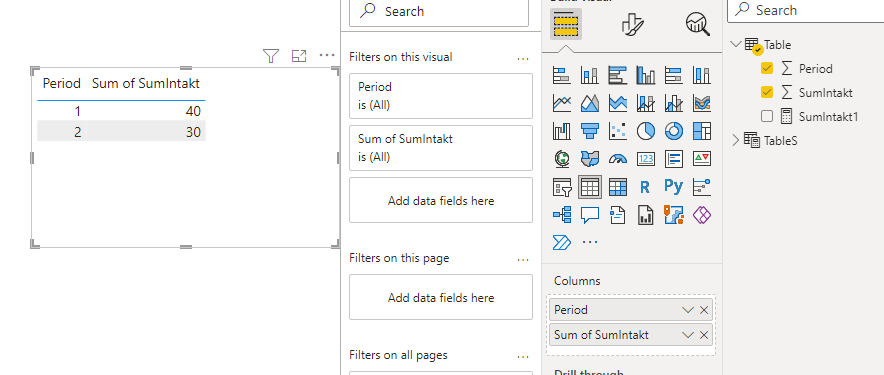Select the donut chart visual
Image resolution: width=884 pixels, height=375 pixels.
coord(674,131)
